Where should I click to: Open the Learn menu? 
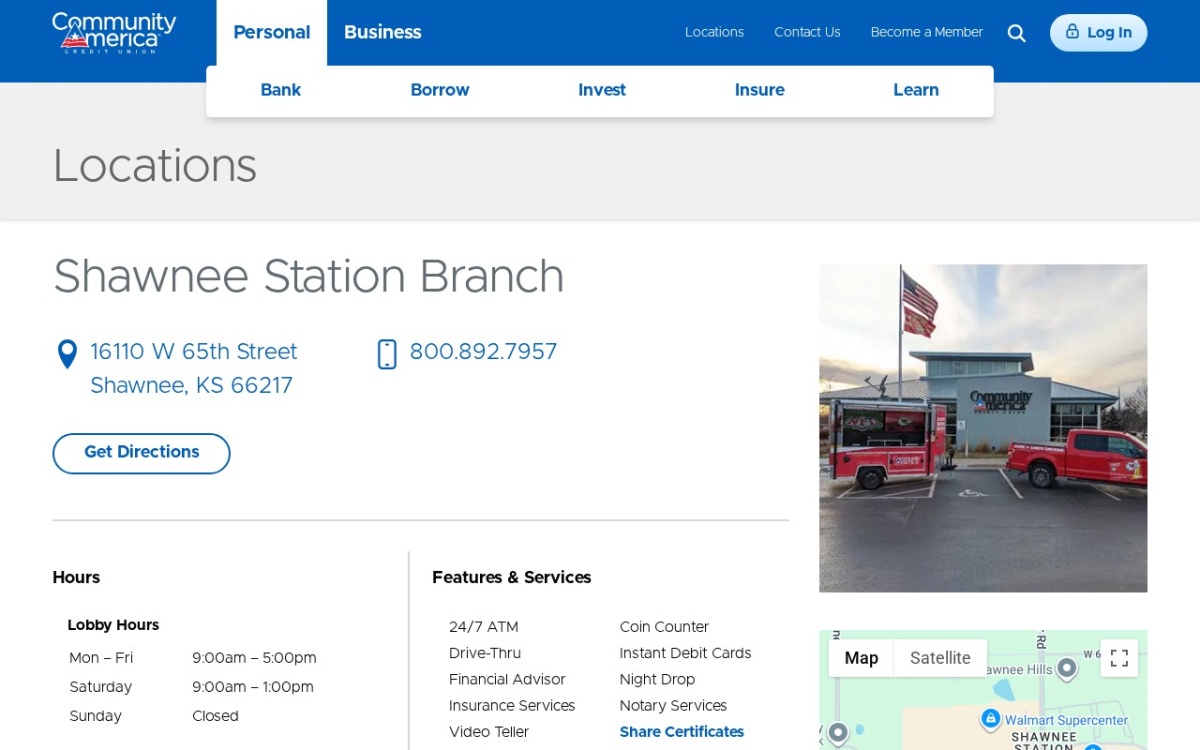tap(916, 90)
